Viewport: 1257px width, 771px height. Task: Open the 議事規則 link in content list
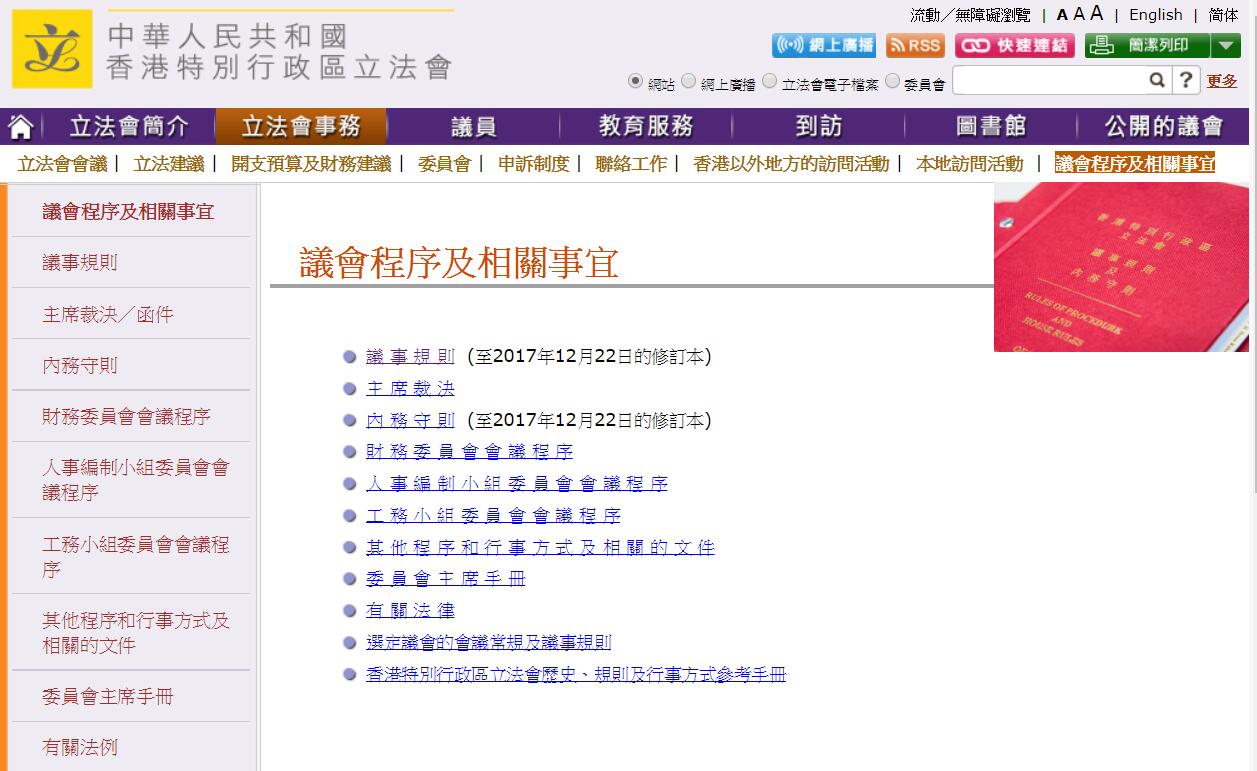click(410, 357)
